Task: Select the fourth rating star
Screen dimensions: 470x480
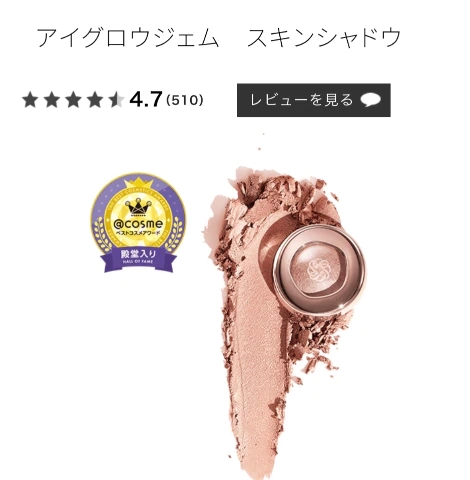Action: pos(94,100)
